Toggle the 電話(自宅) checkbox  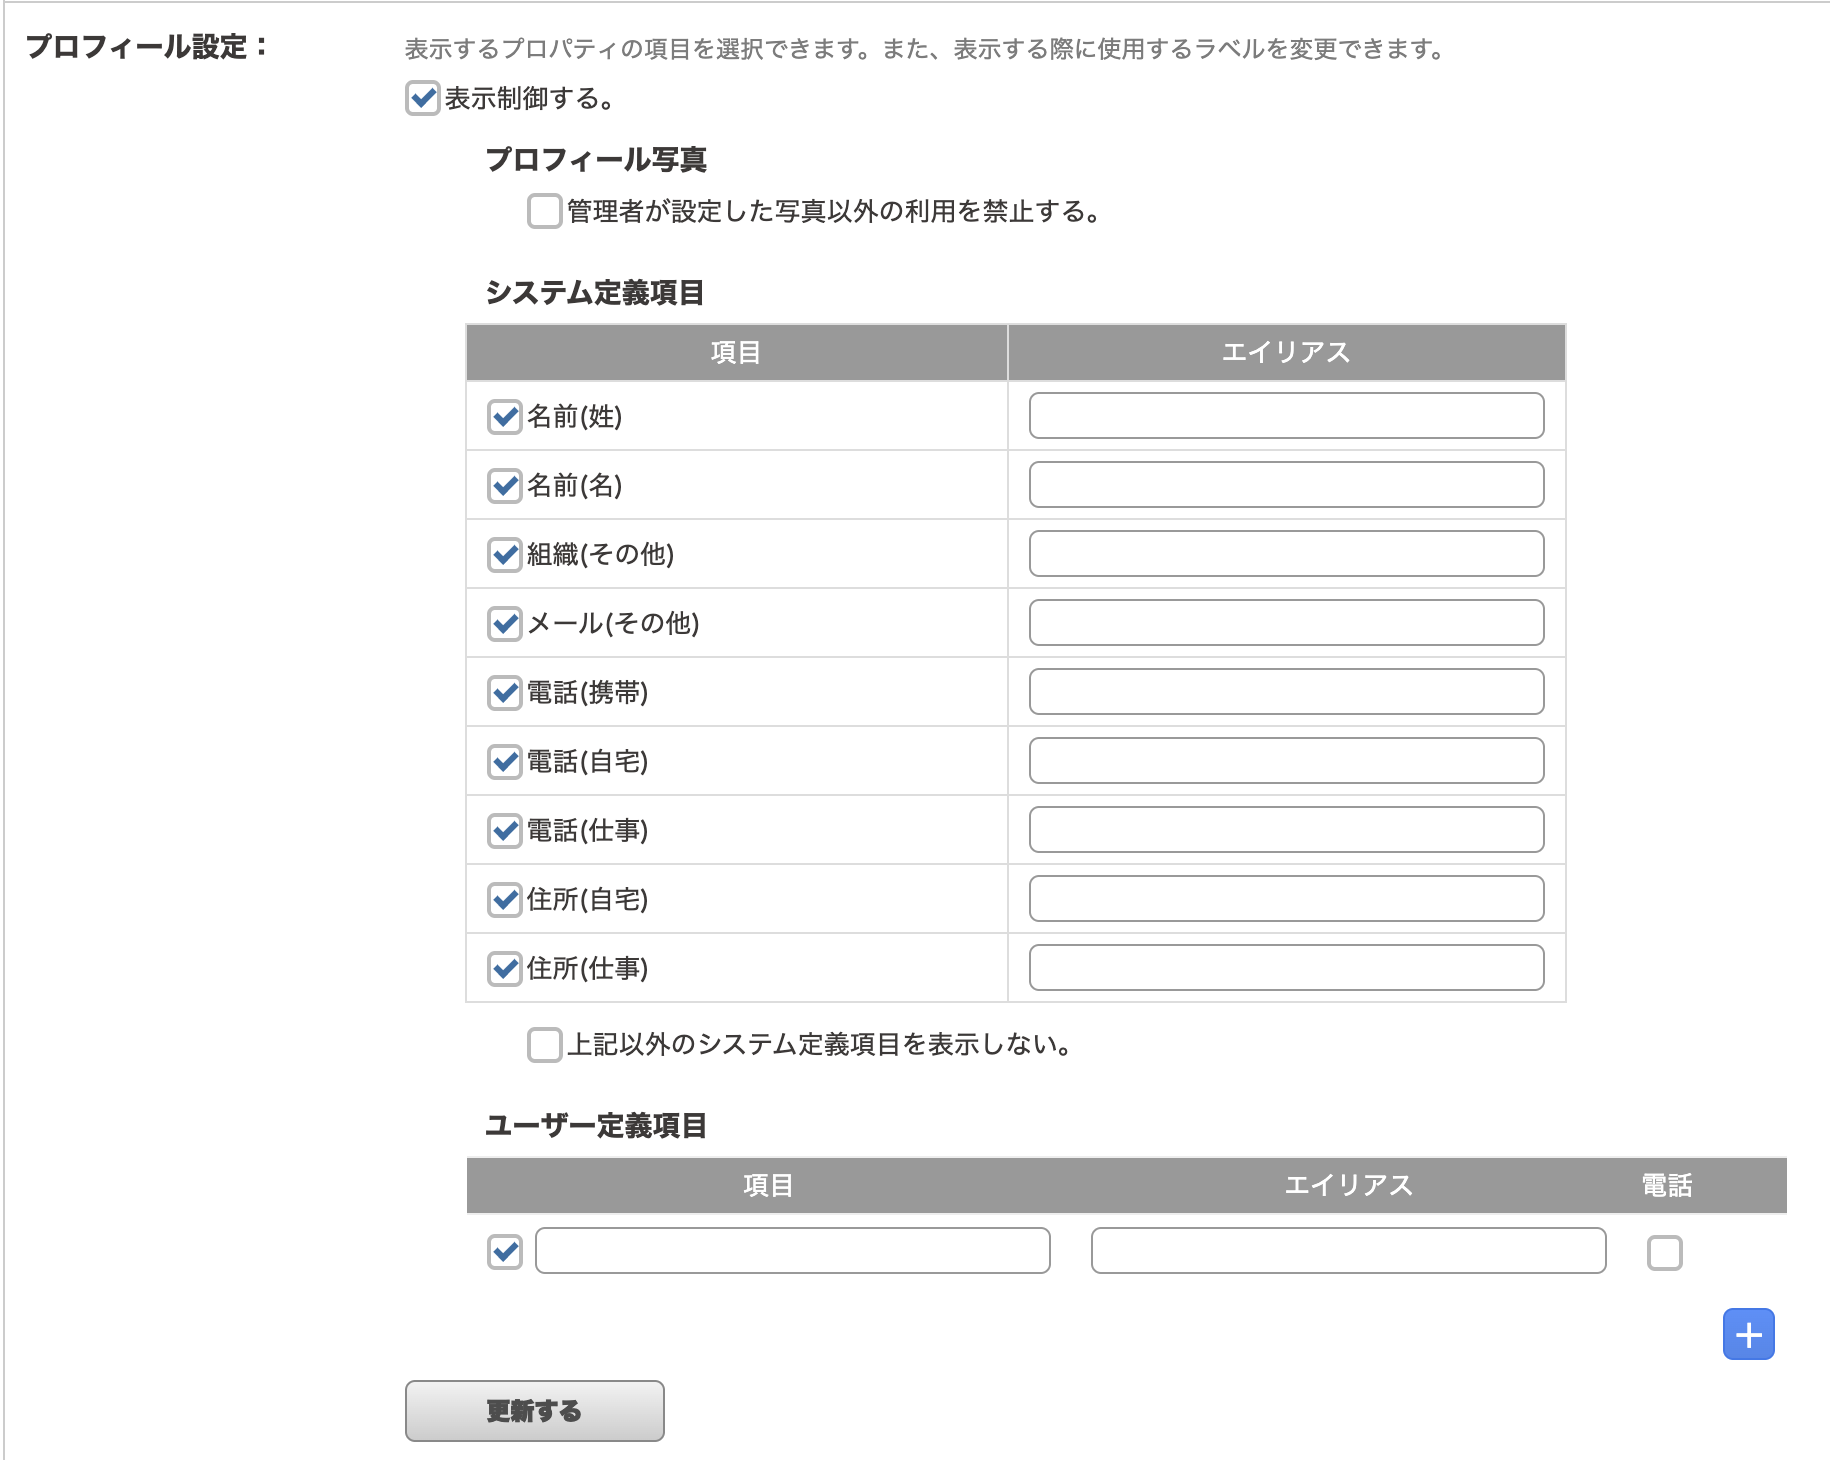pyautogui.click(x=505, y=761)
